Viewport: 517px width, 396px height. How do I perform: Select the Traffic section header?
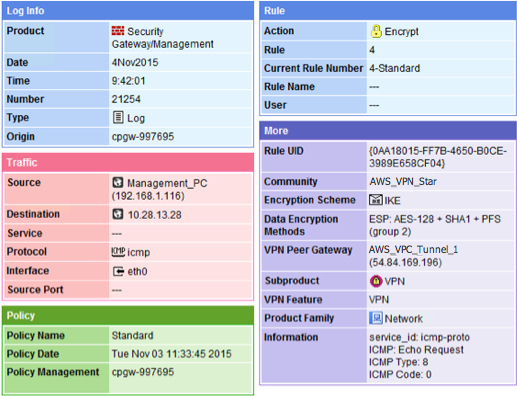tap(128, 162)
